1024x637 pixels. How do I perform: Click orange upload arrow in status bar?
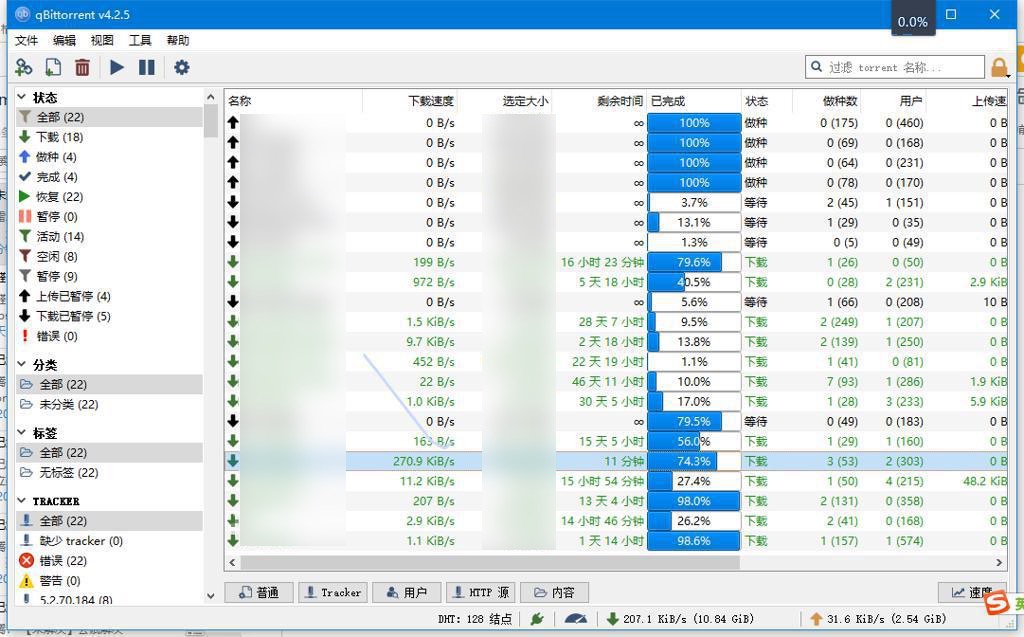pos(816,619)
